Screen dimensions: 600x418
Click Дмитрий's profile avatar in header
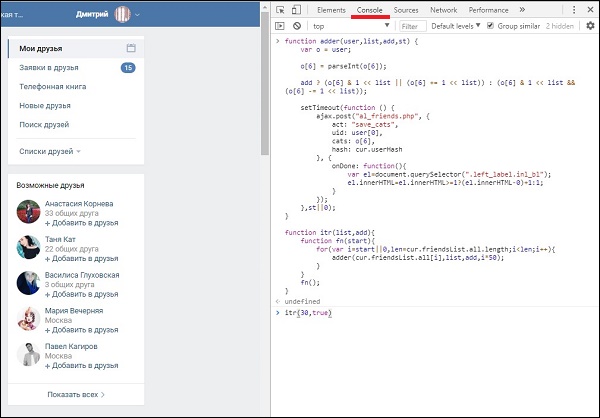coord(122,15)
